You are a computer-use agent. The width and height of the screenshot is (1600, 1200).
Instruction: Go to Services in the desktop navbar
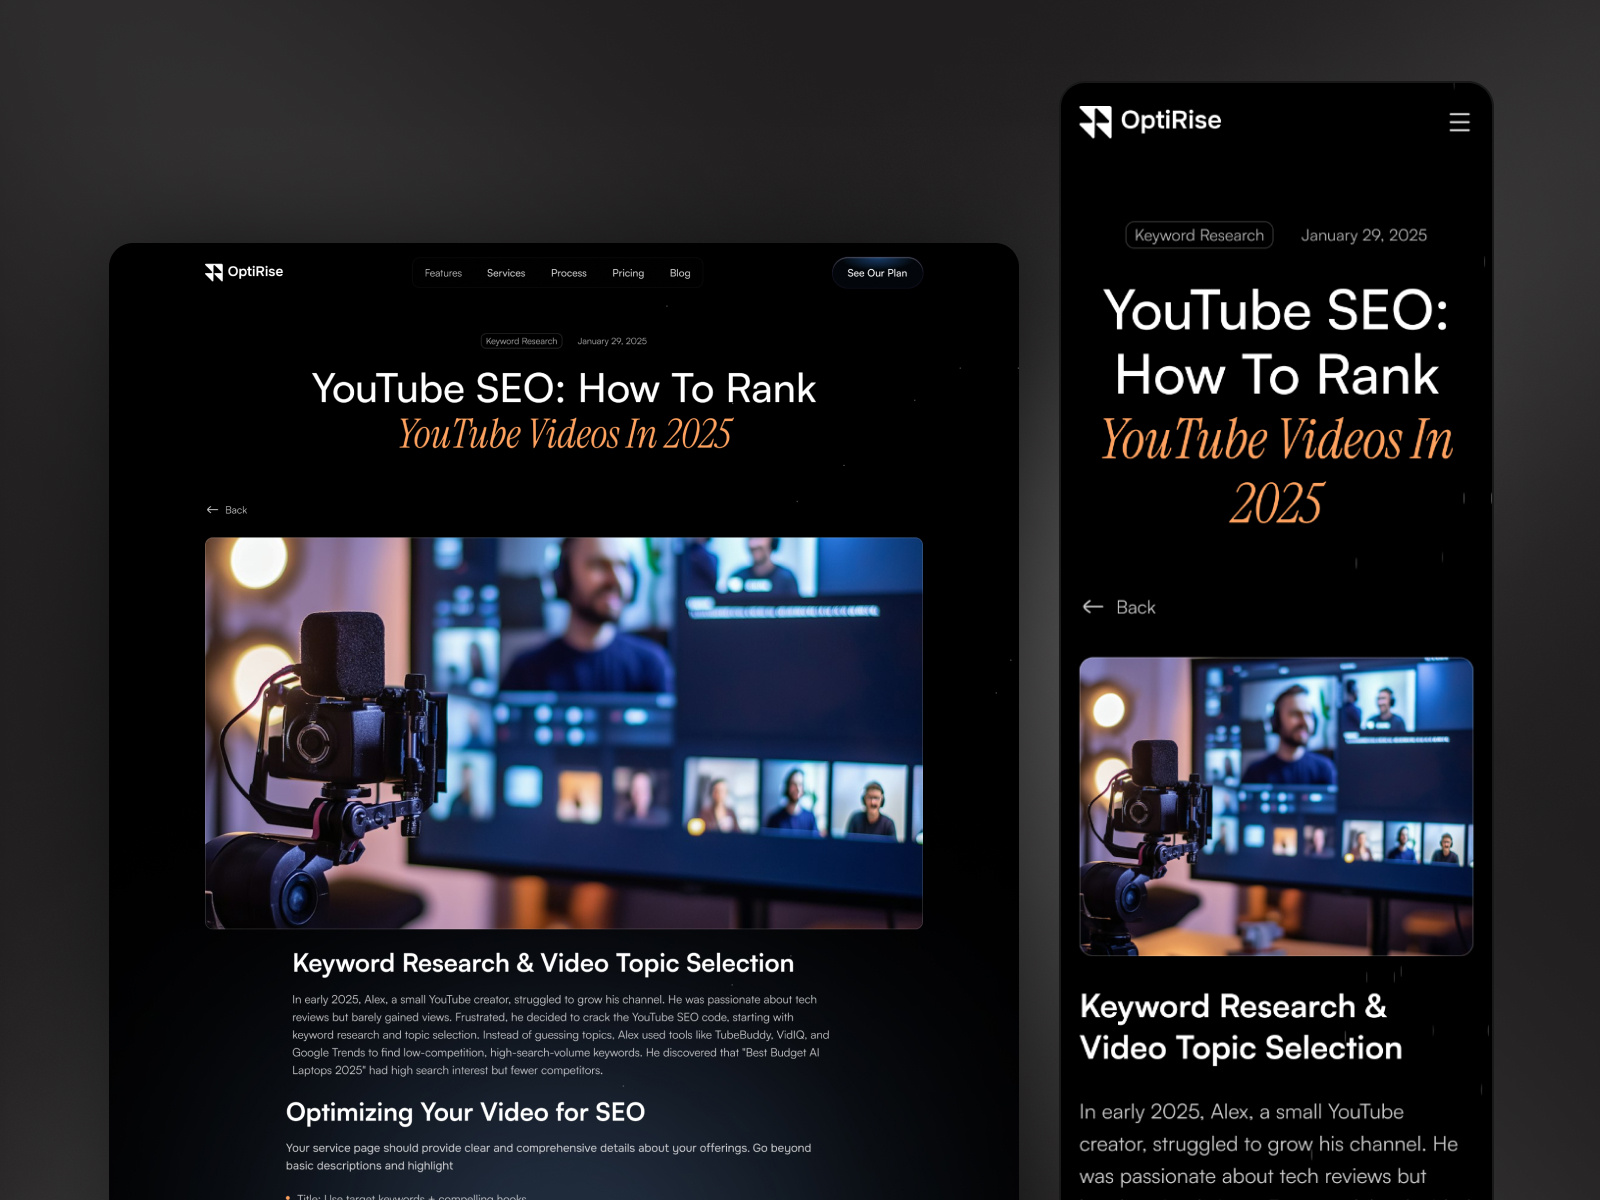coord(506,273)
